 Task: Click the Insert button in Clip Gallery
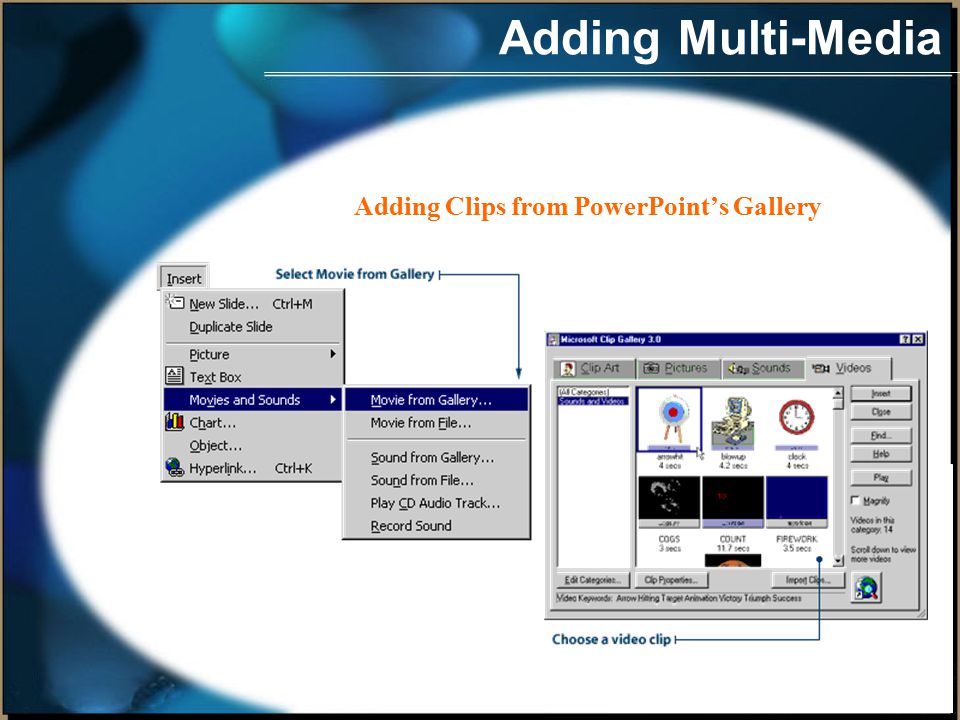[x=881, y=394]
